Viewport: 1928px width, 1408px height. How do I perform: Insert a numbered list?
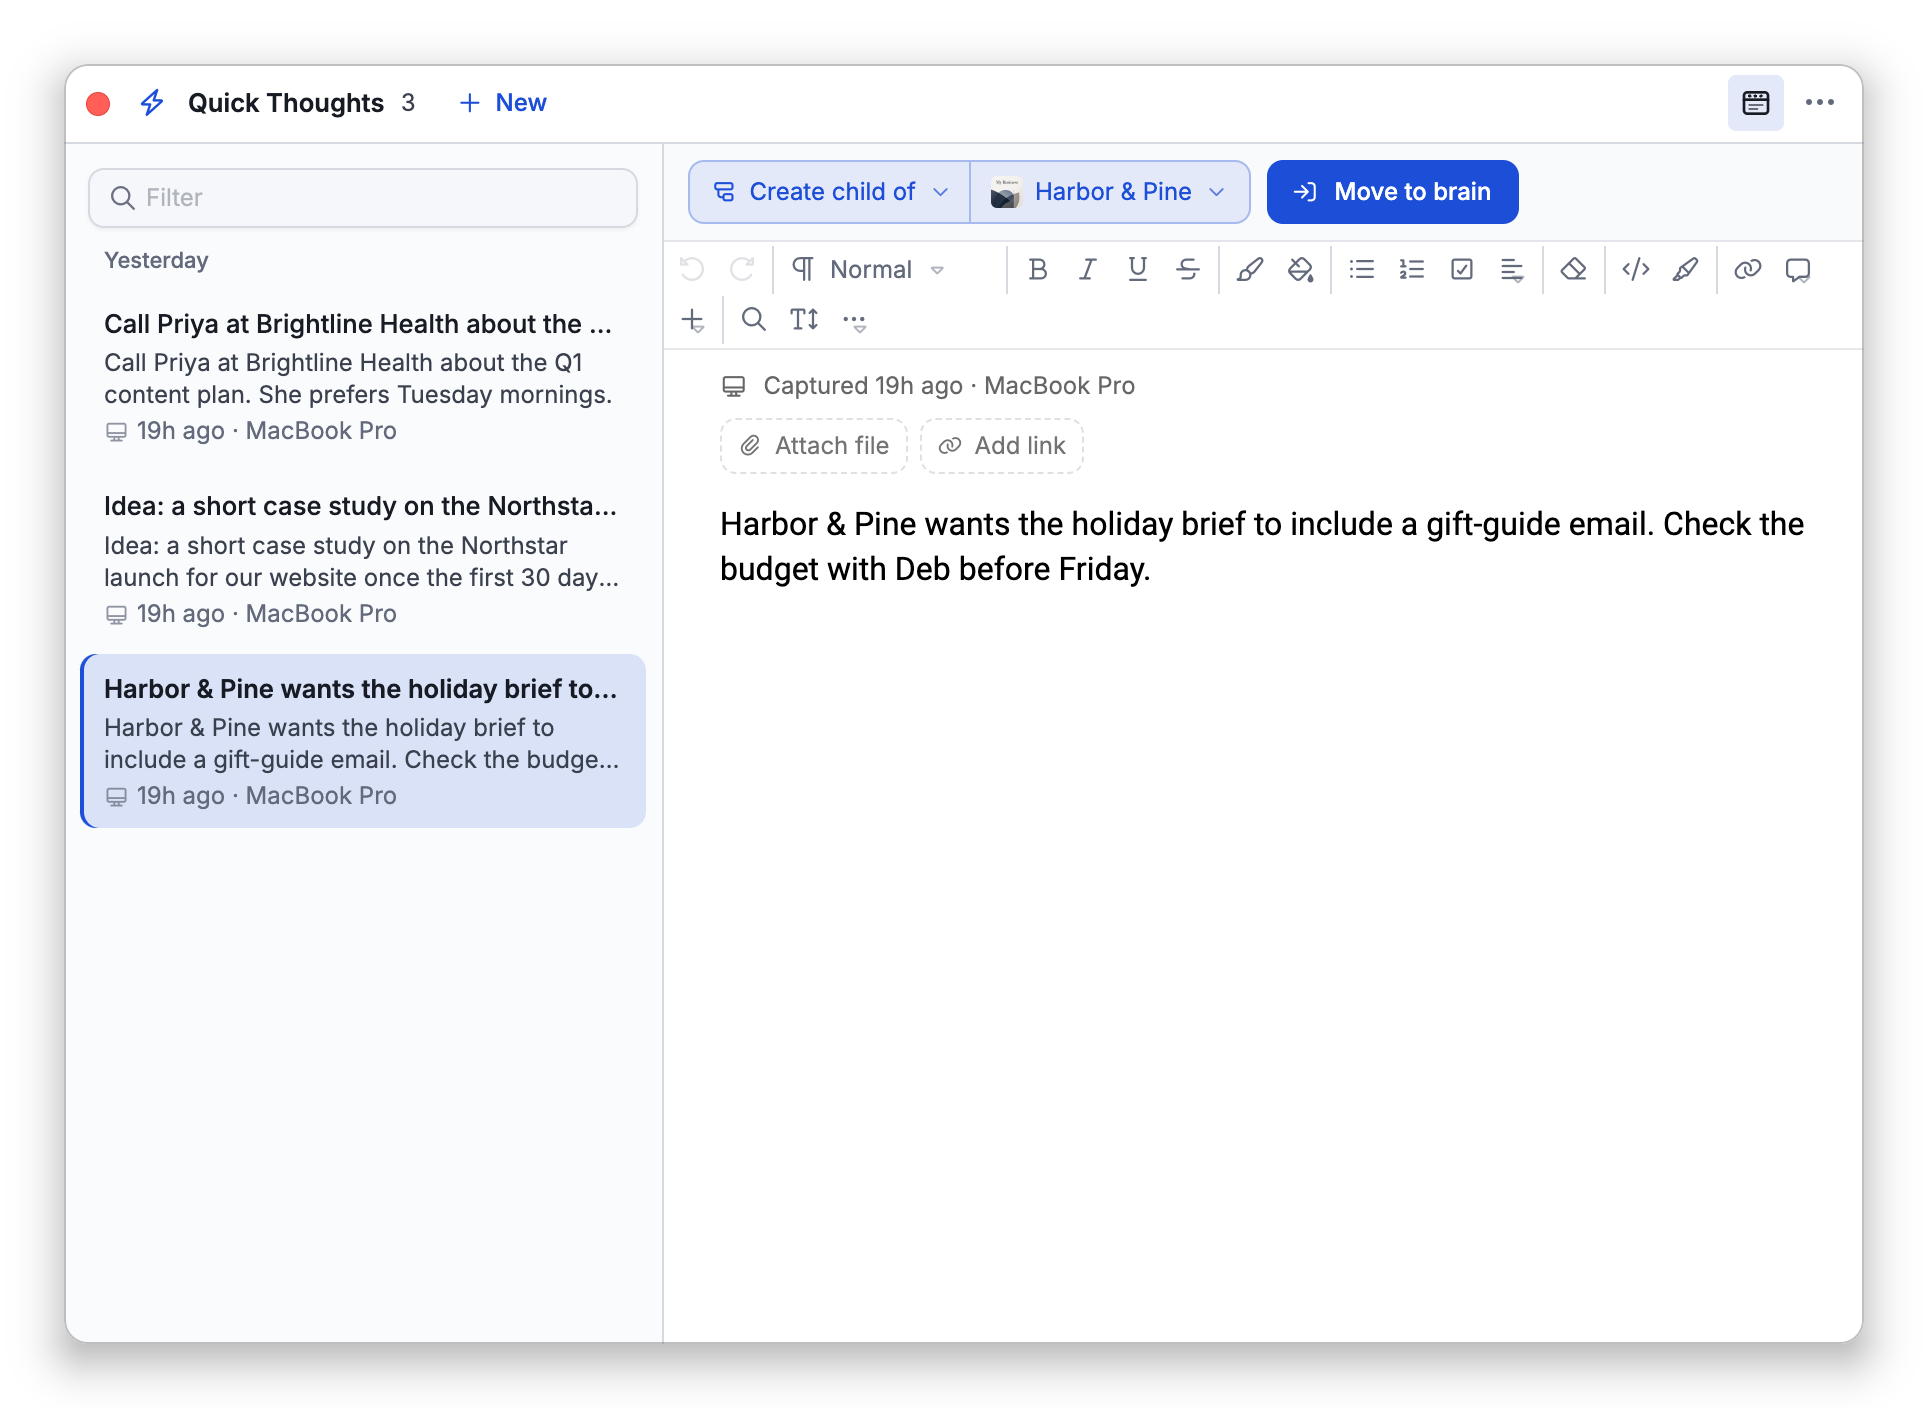click(x=1411, y=269)
